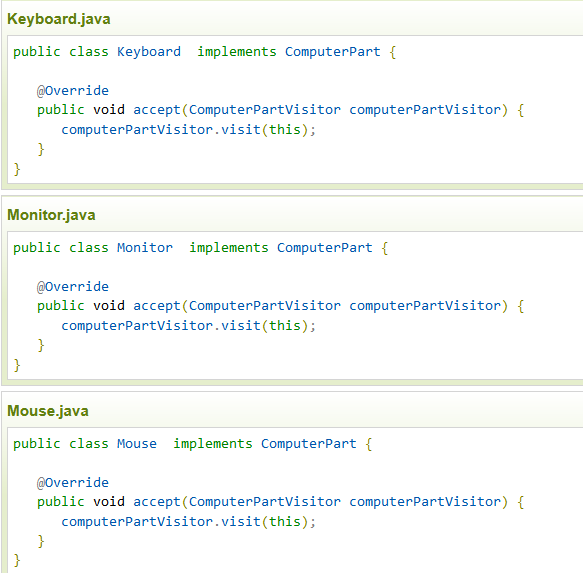Viewport: 583px width, 573px height.
Task: Click class name Mouse in its declaration
Action: 137,444
